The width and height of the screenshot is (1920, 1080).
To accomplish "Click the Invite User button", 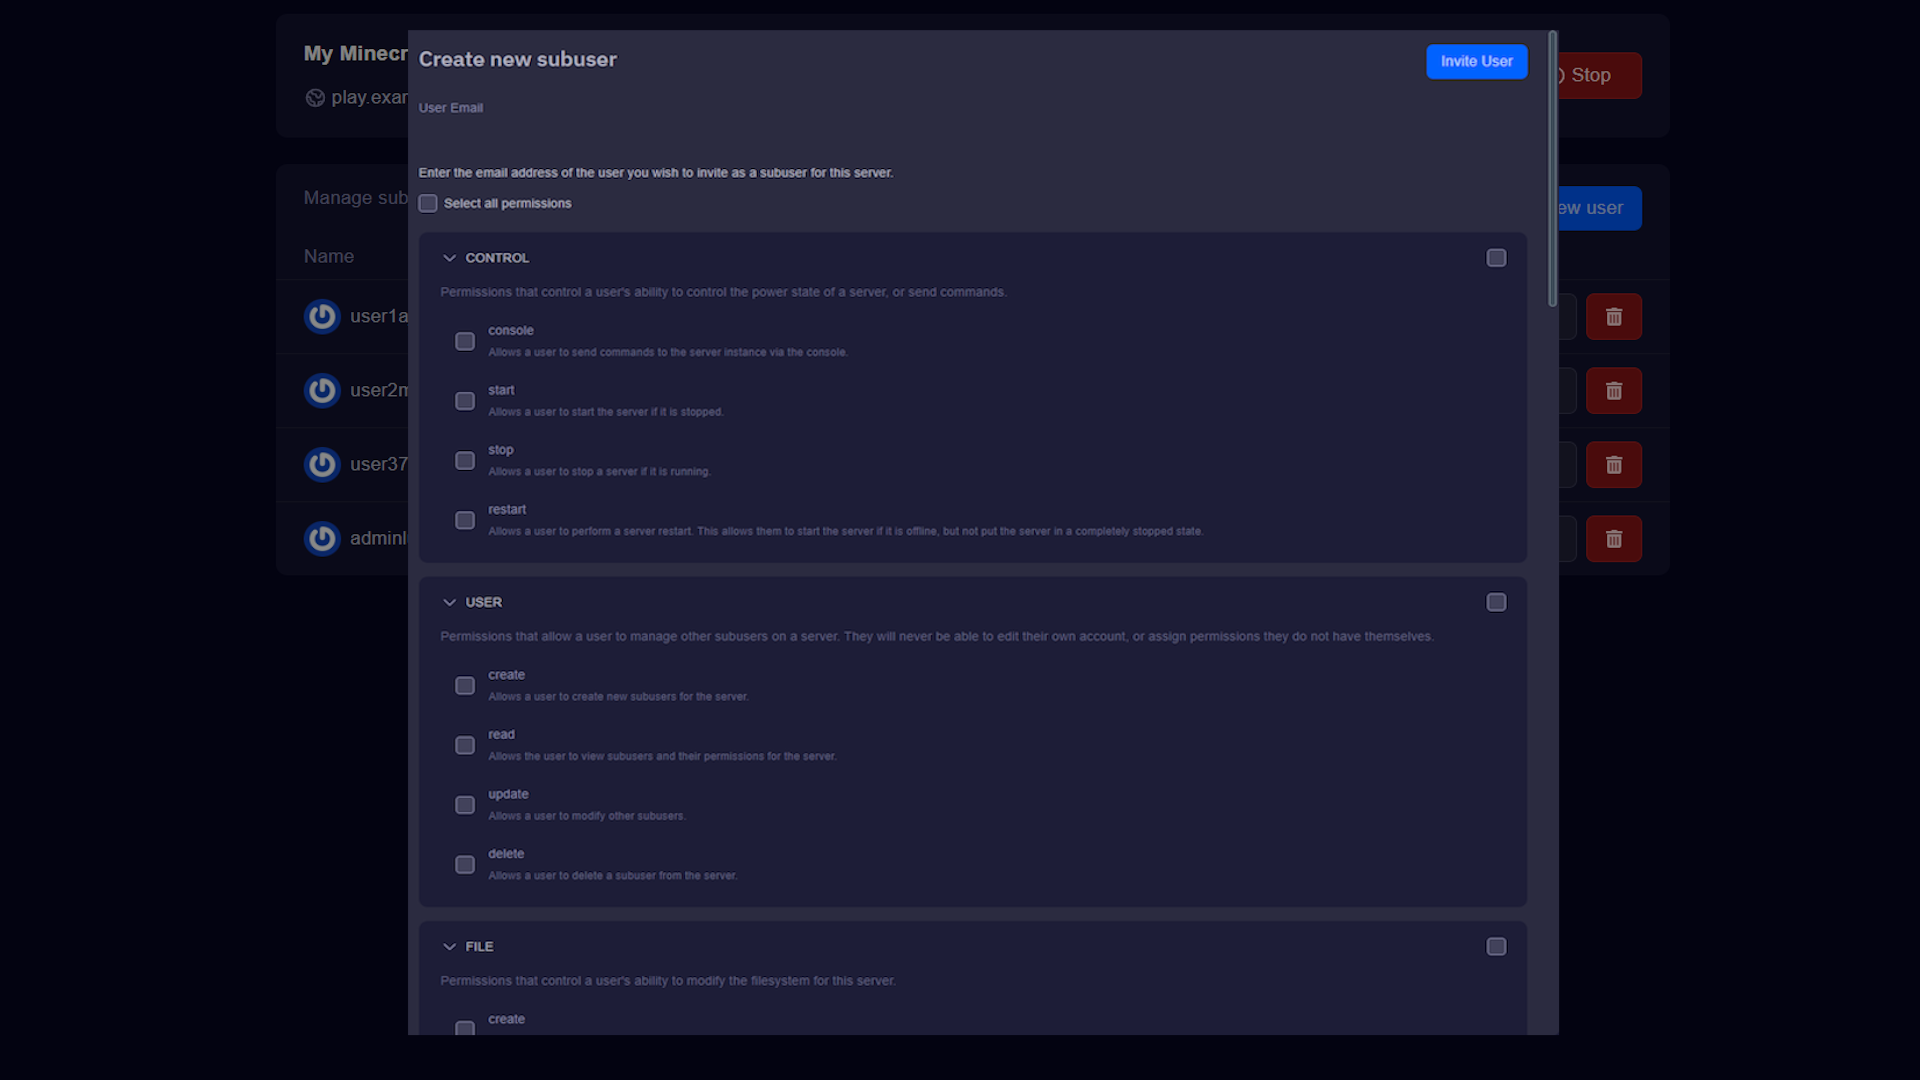I will tap(1476, 61).
